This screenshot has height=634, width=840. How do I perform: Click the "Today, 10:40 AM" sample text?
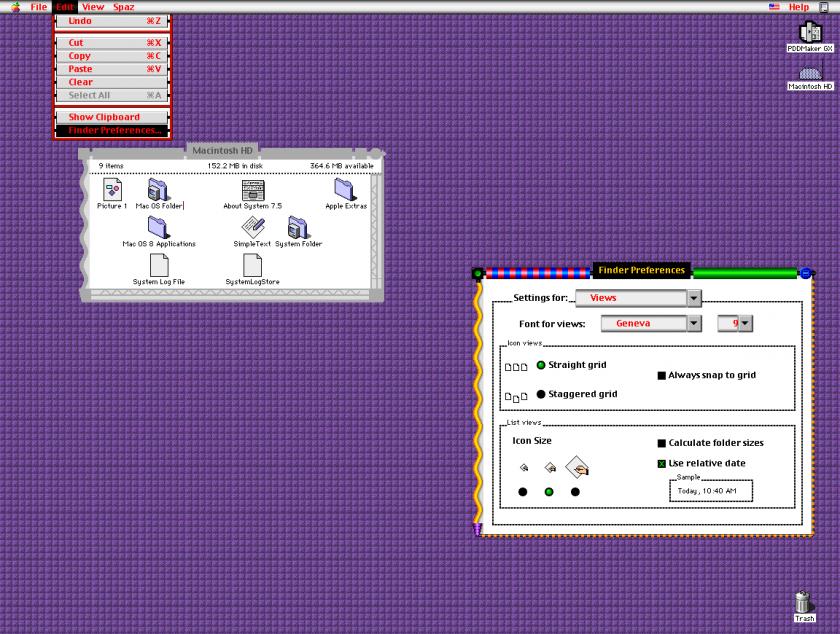[x=707, y=491]
